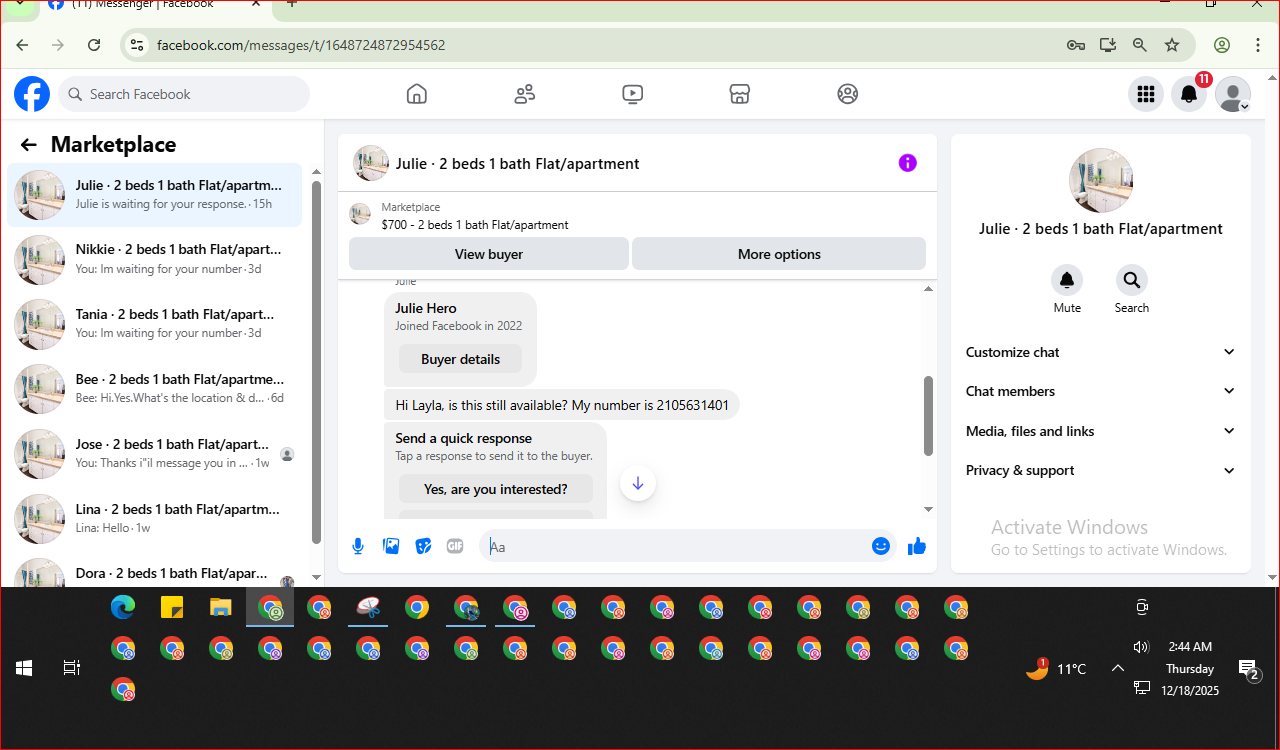Image resolution: width=1280 pixels, height=750 pixels.
Task: Open Chrome three-dot menu
Action: (1258, 45)
